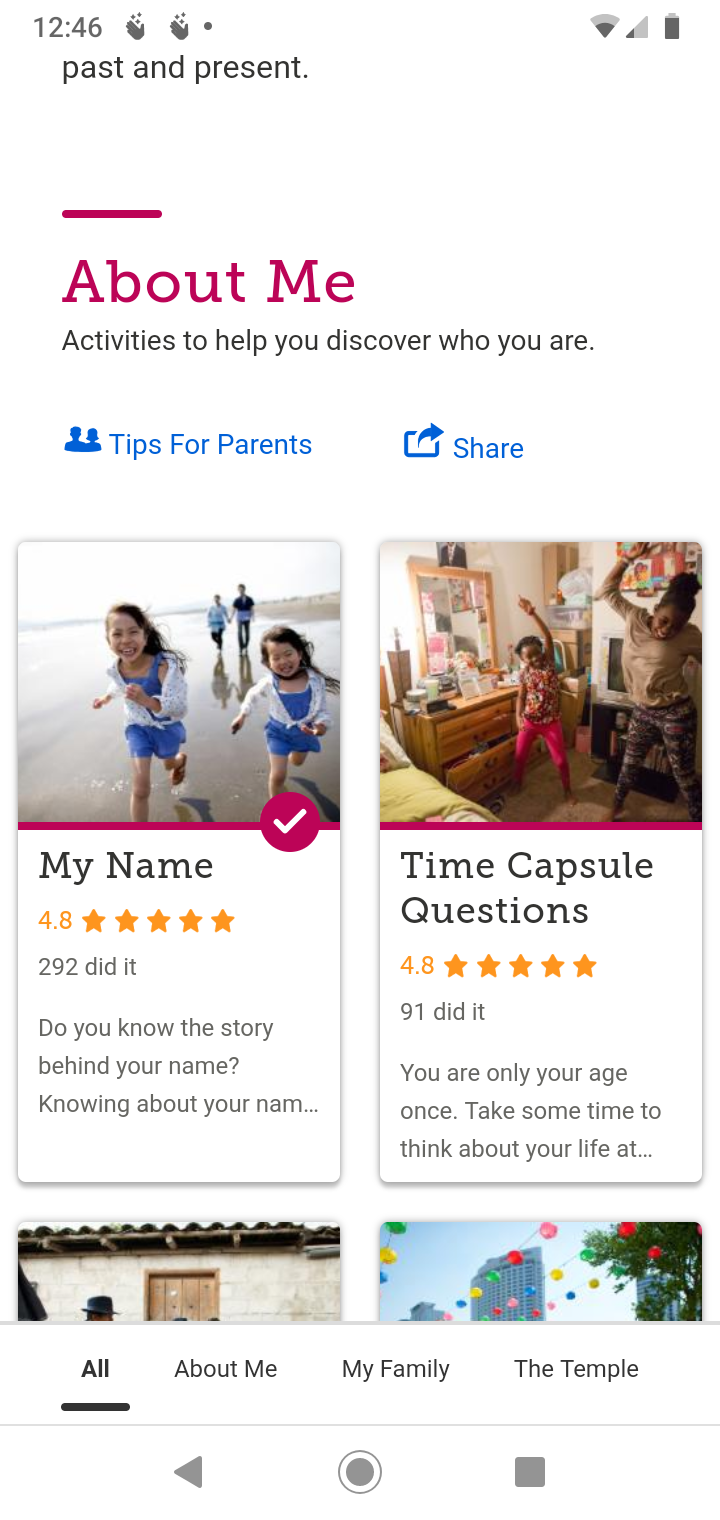Tap the colorful lanterns activity image
This screenshot has width=720, height=1520.
(541, 1270)
